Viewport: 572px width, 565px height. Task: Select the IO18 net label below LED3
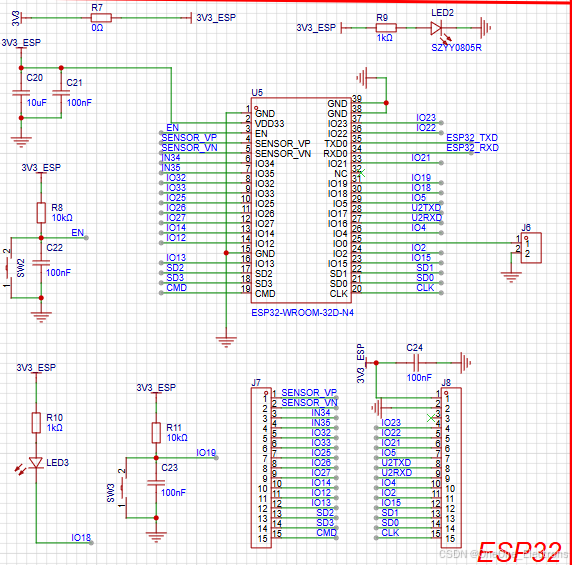click(x=81, y=538)
